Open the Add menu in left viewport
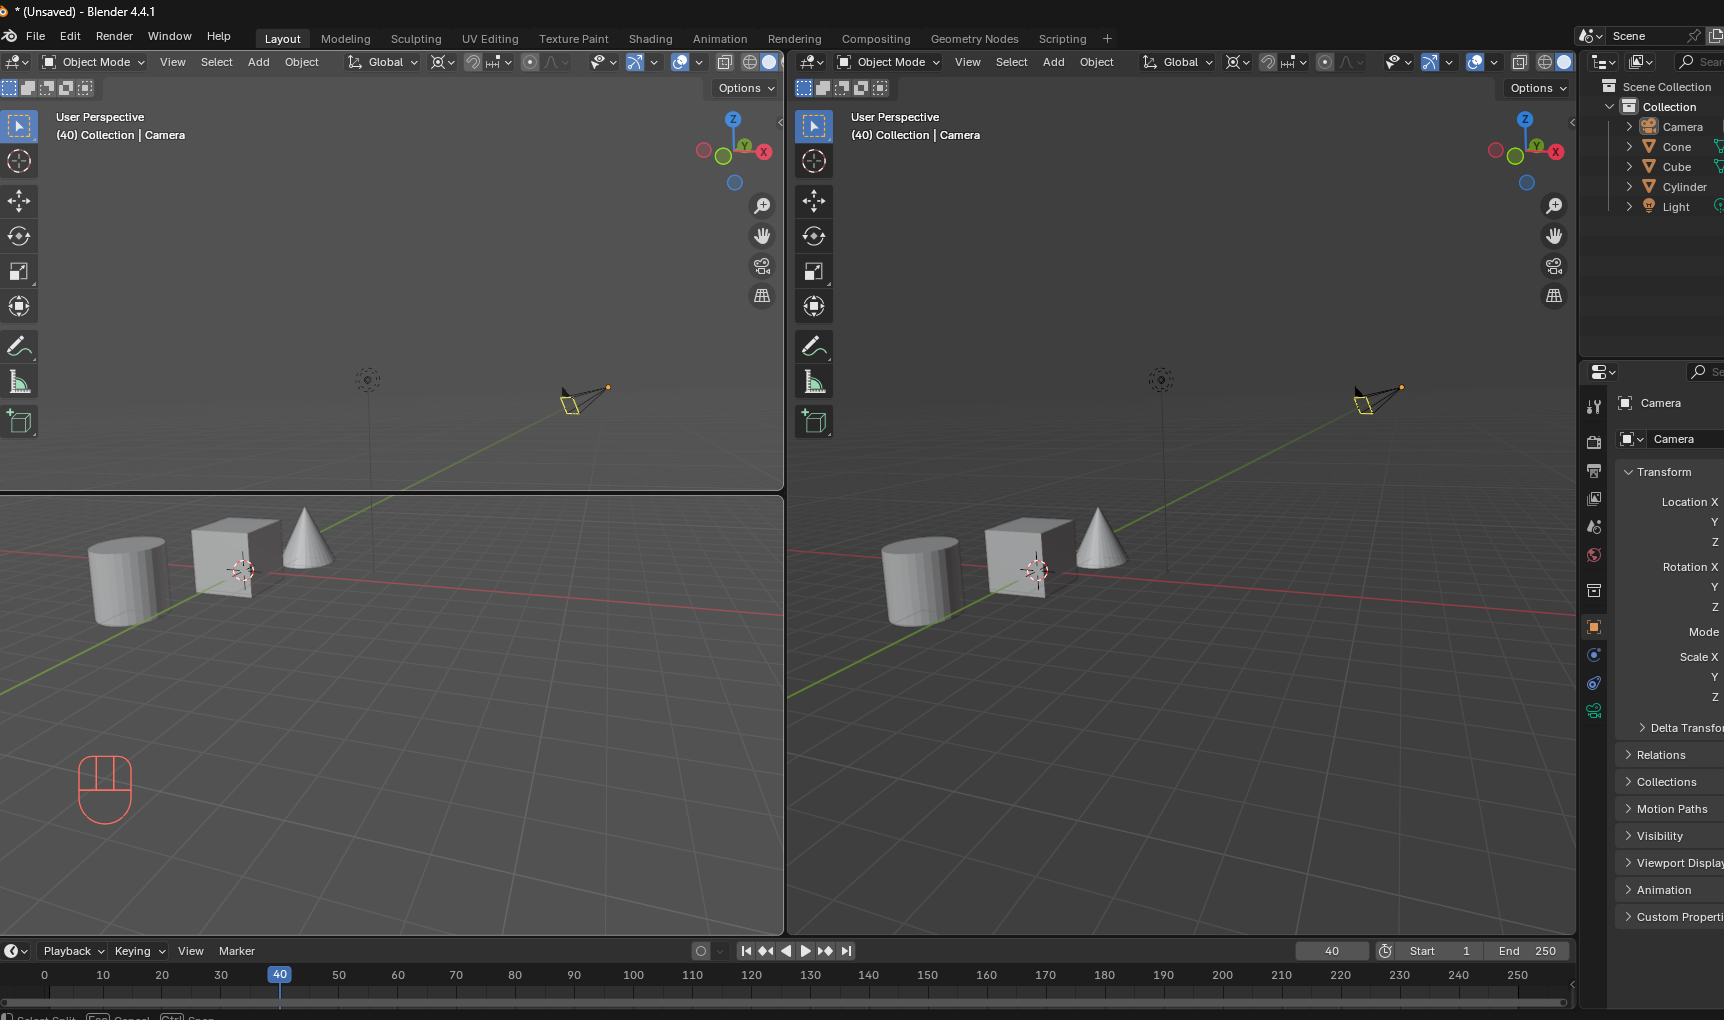The width and height of the screenshot is (1724, 1020). coord(258,62)
